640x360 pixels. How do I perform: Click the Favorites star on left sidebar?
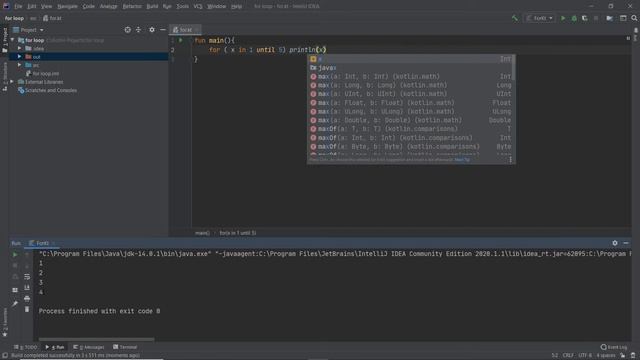click(x=5, y=335)
